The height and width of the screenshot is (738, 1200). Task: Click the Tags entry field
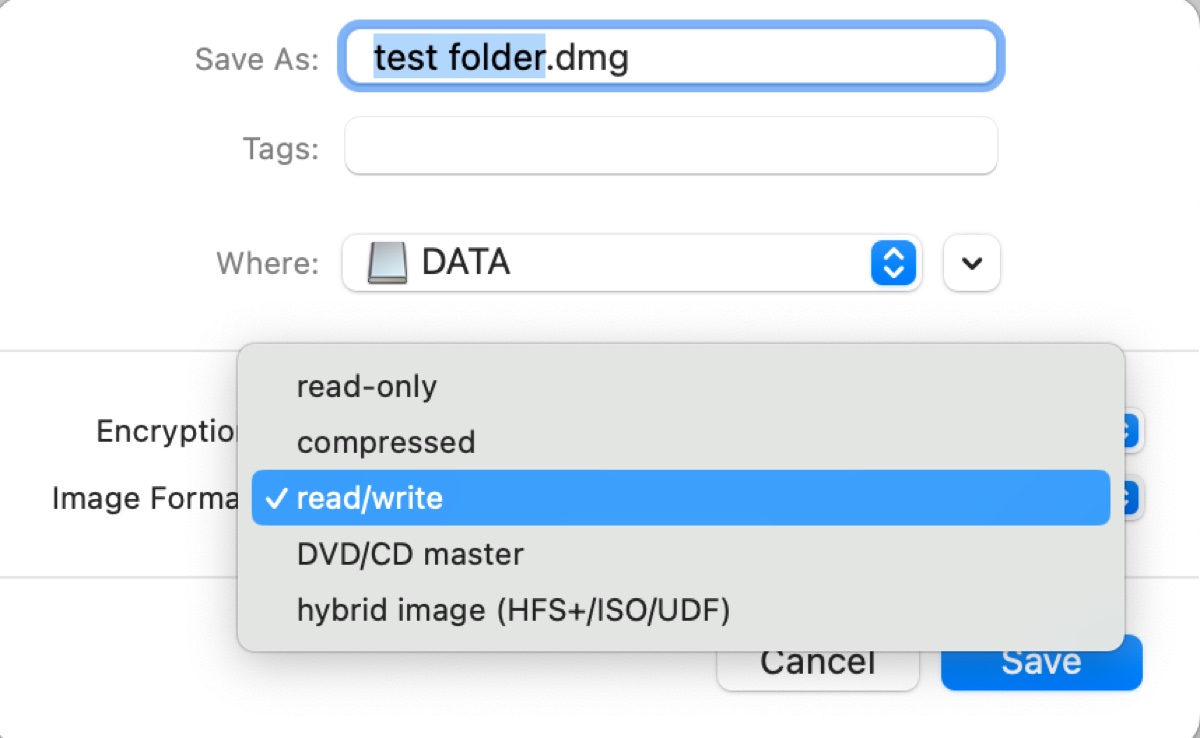[670, 145]
